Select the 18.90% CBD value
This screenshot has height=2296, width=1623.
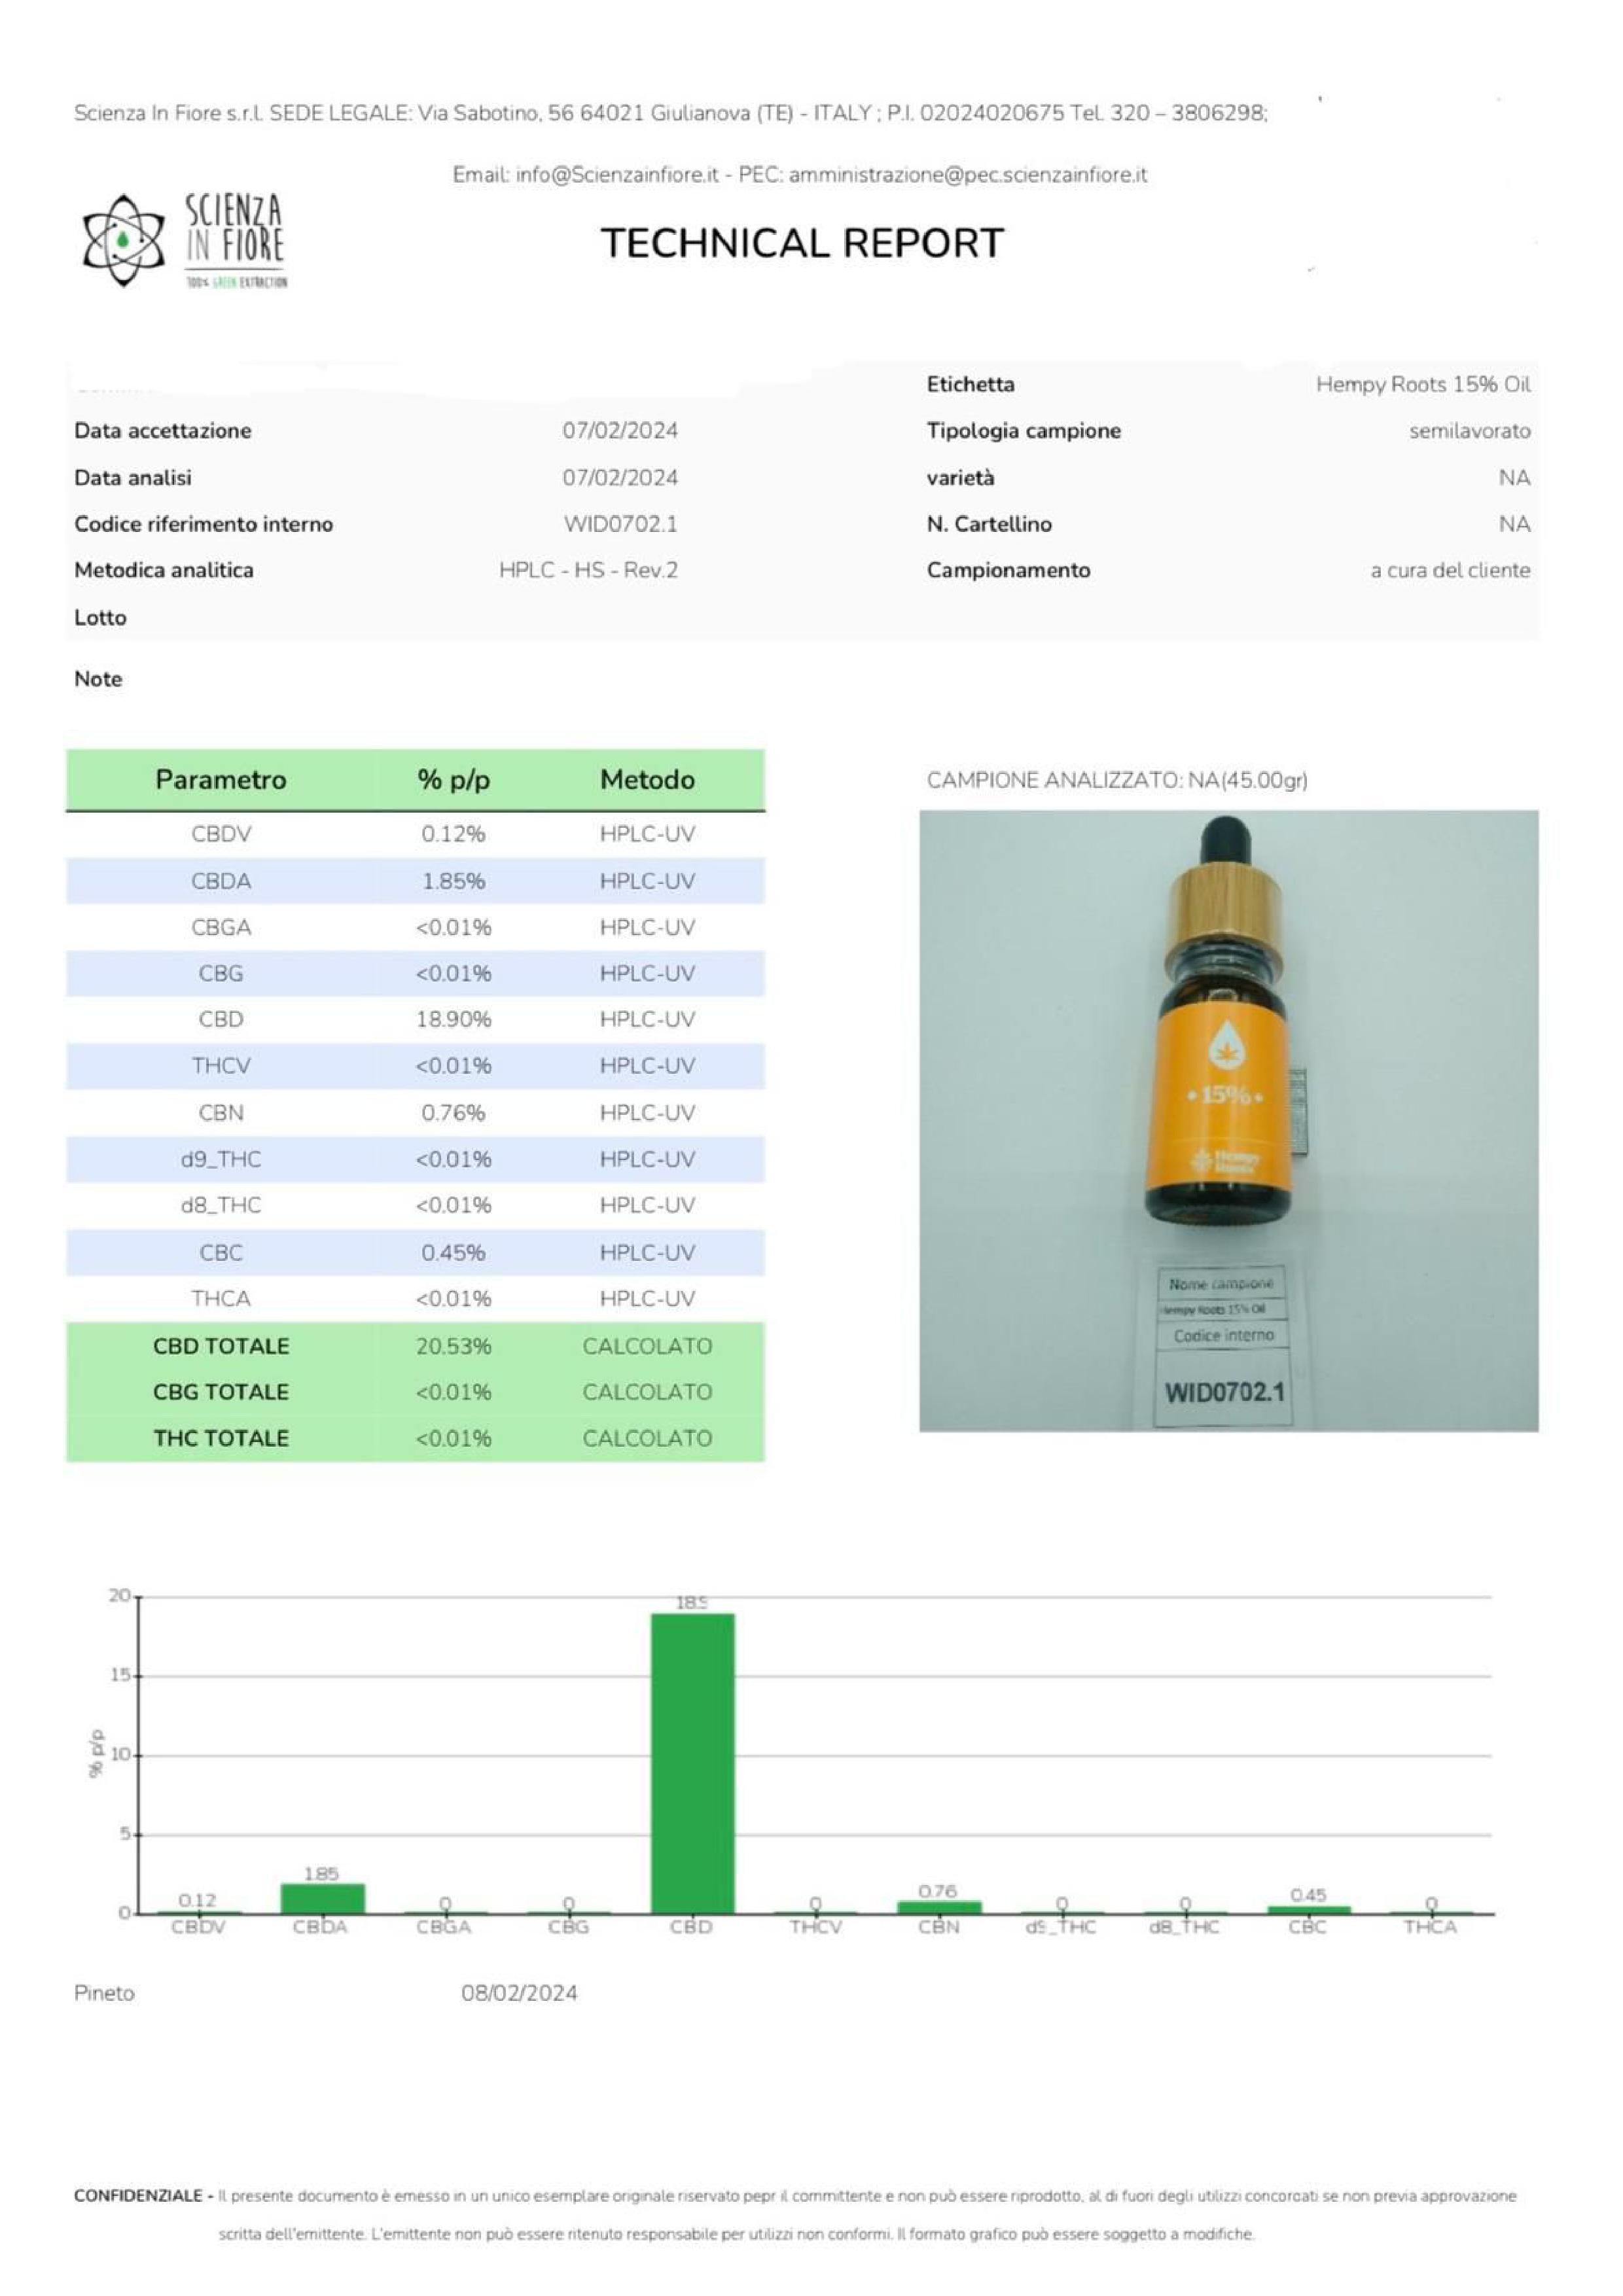tap(453, 1019)
